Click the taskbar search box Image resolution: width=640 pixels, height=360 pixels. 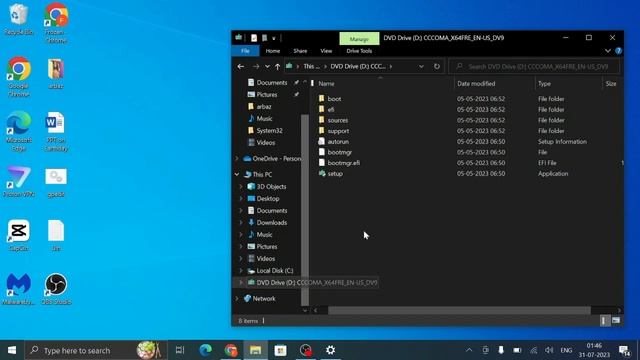pos(96,350)
